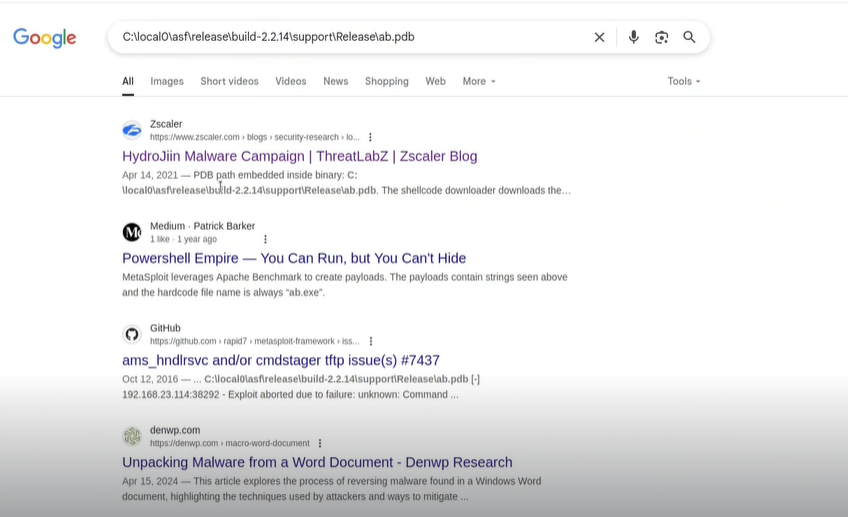Expand the More search filters dropdown
Screen dimensions: 848x517
(x=478, y=81)
